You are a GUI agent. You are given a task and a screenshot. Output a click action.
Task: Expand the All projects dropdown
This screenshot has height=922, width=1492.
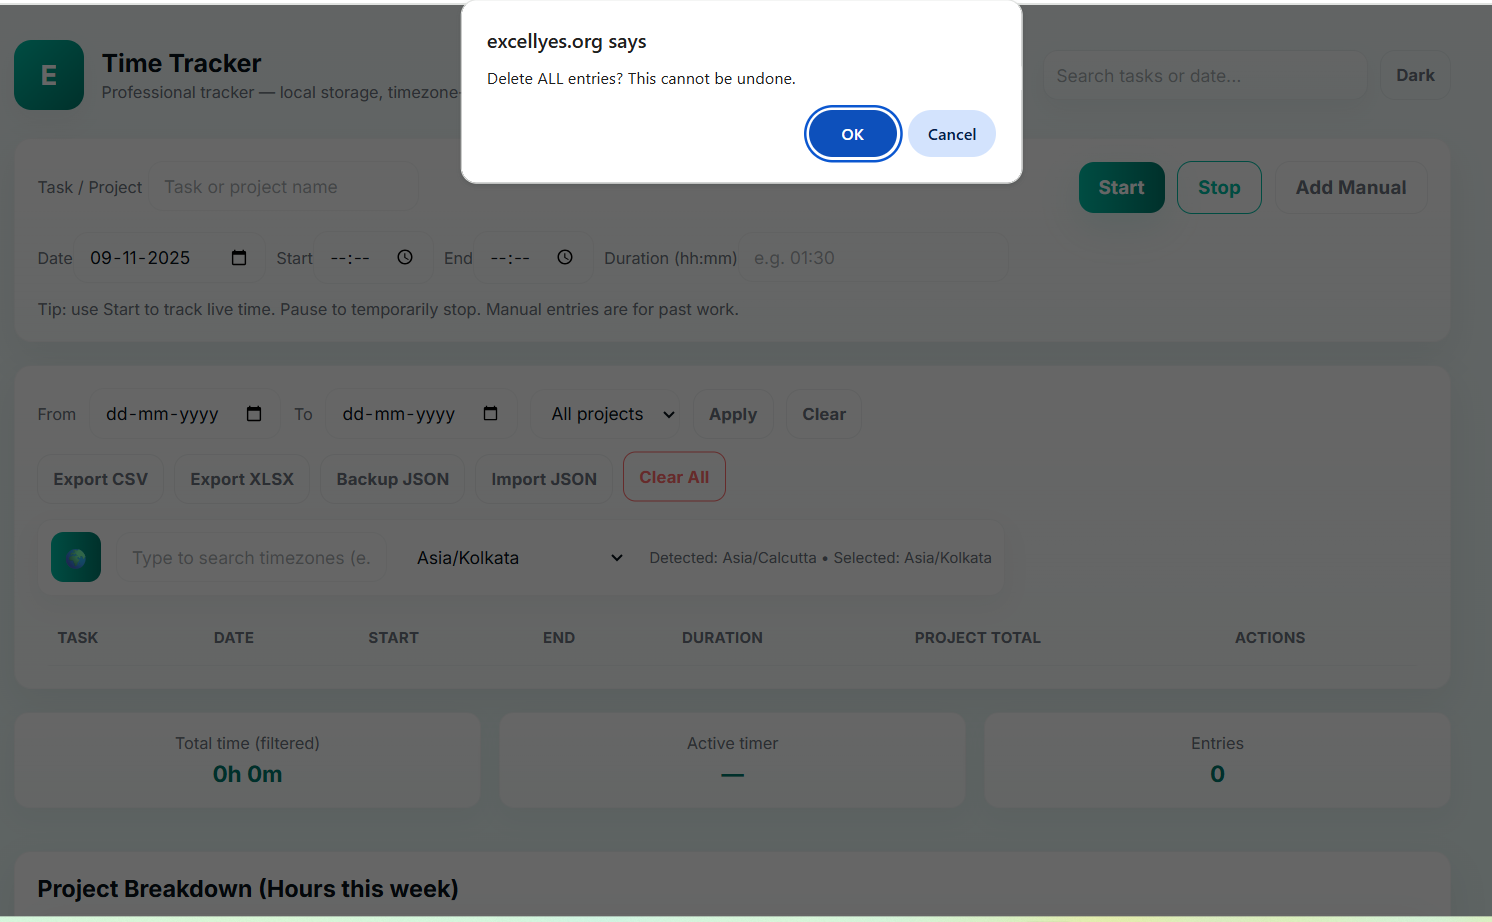[x=612, y=414]
